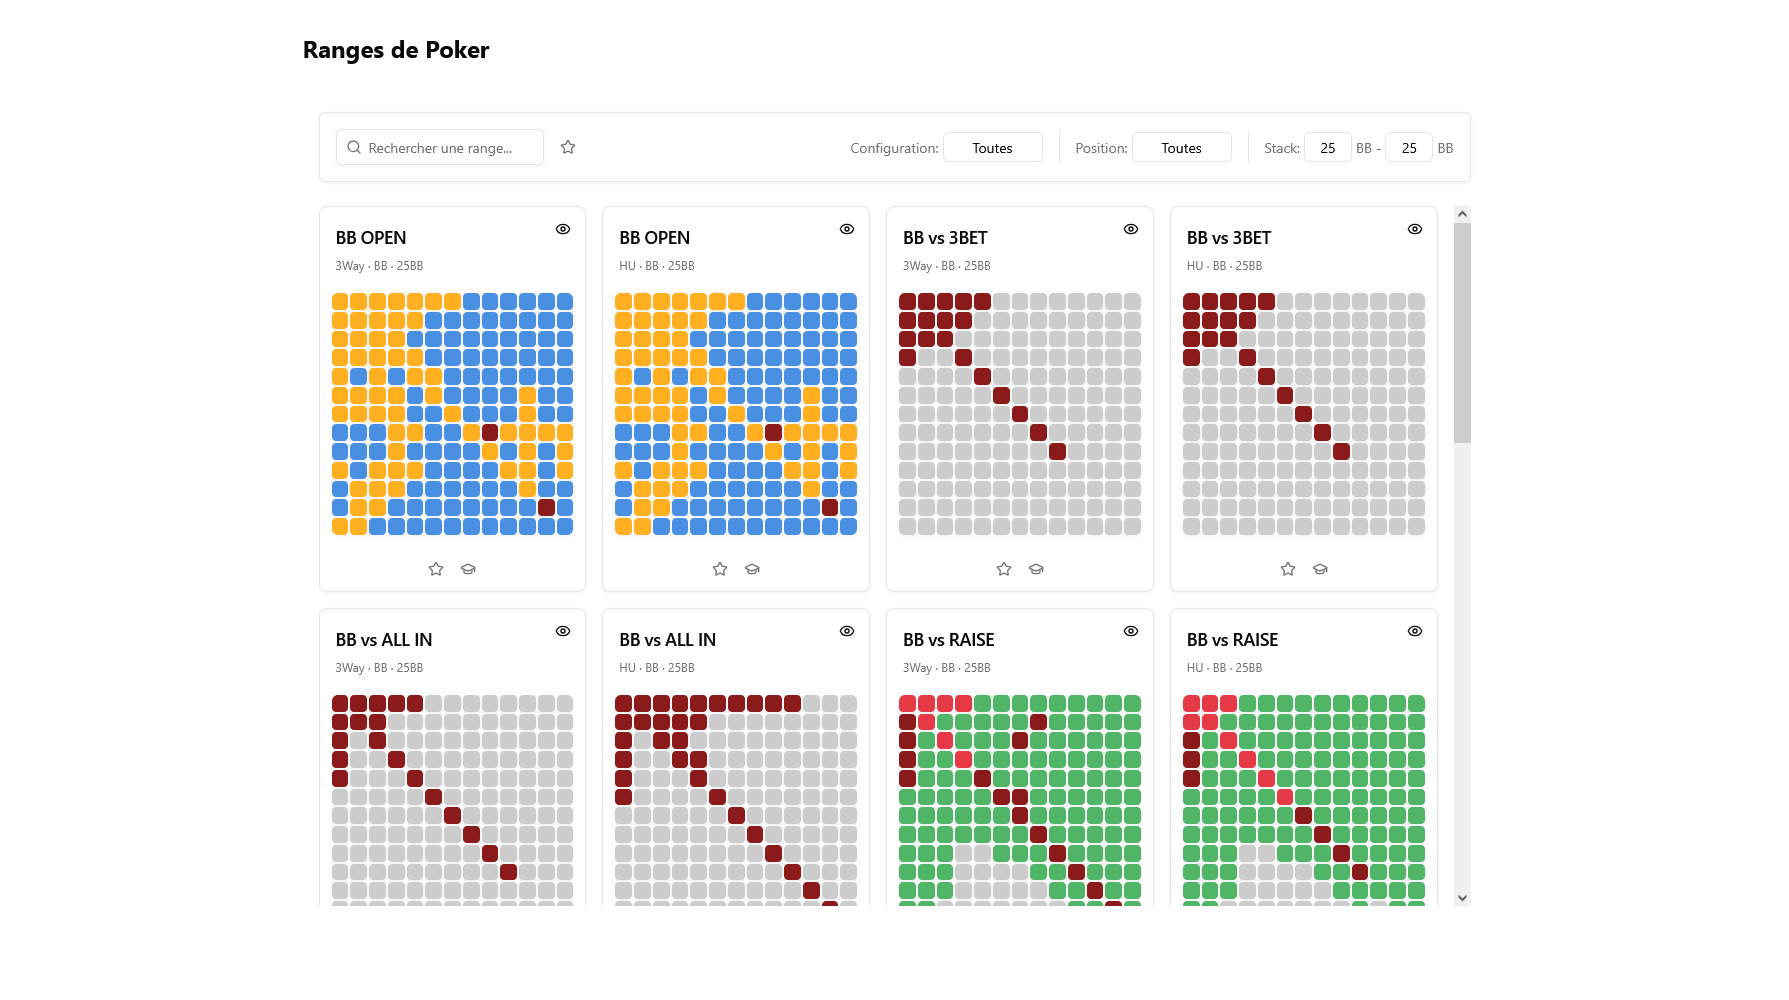Start training on BB vs 3BET HU
This screenshot has width=1789, height=1000.
click(x=1320, y=569)
